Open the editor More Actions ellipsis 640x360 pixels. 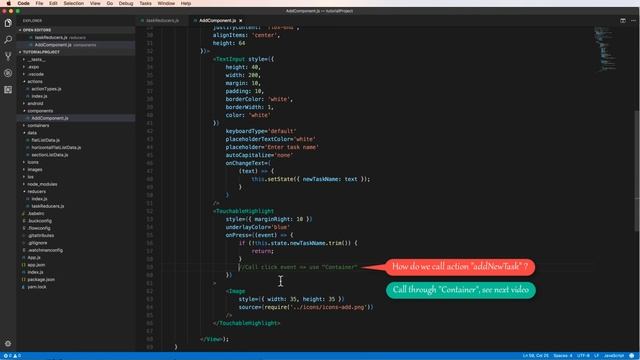click(x=633, y=20)
